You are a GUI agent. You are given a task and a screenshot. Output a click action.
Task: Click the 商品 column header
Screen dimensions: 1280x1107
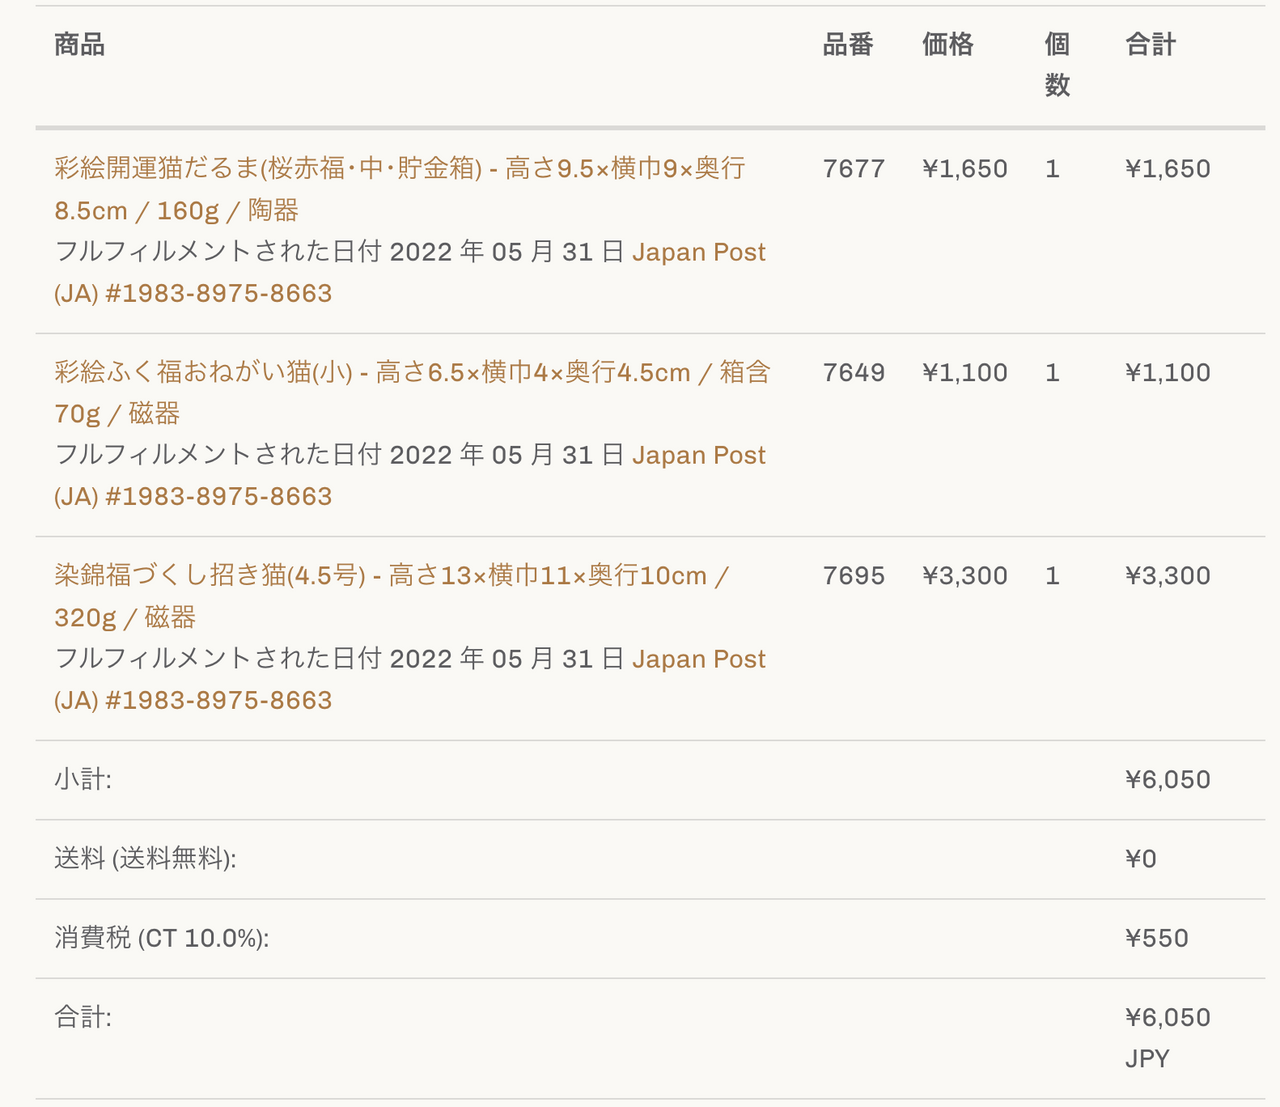point(80,45)
